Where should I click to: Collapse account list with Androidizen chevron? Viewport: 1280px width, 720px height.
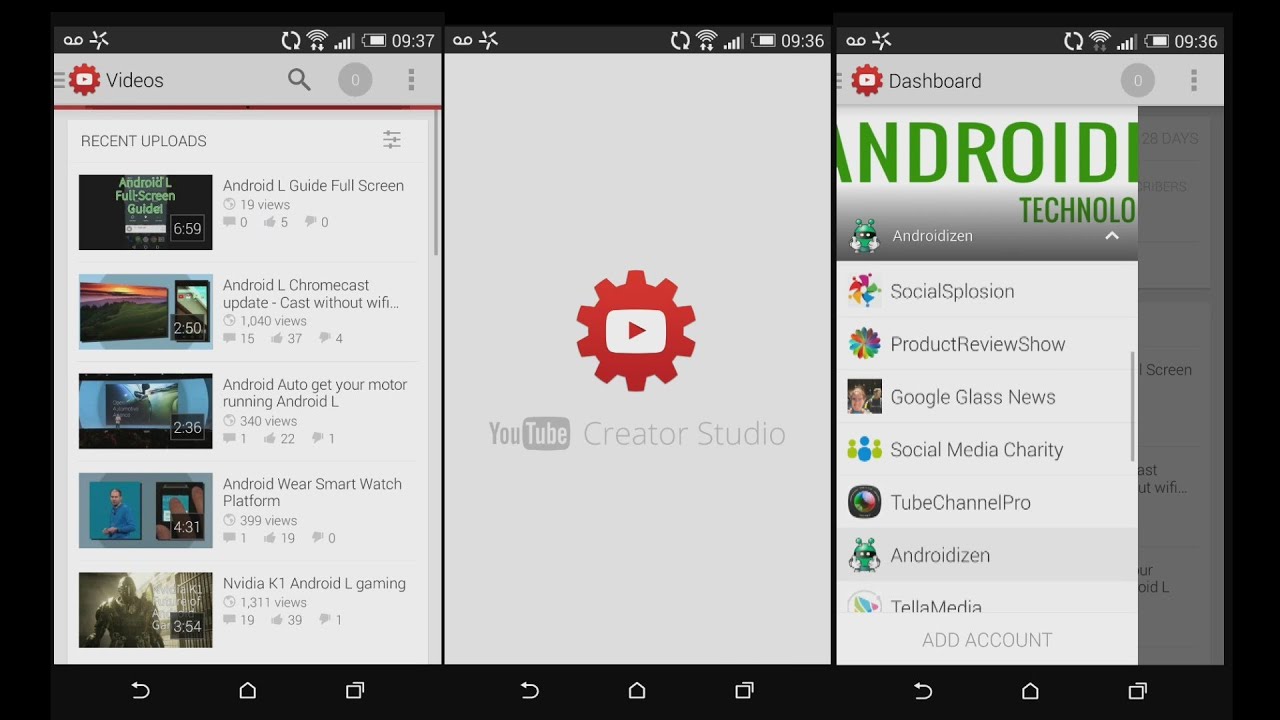[1111, 236]
